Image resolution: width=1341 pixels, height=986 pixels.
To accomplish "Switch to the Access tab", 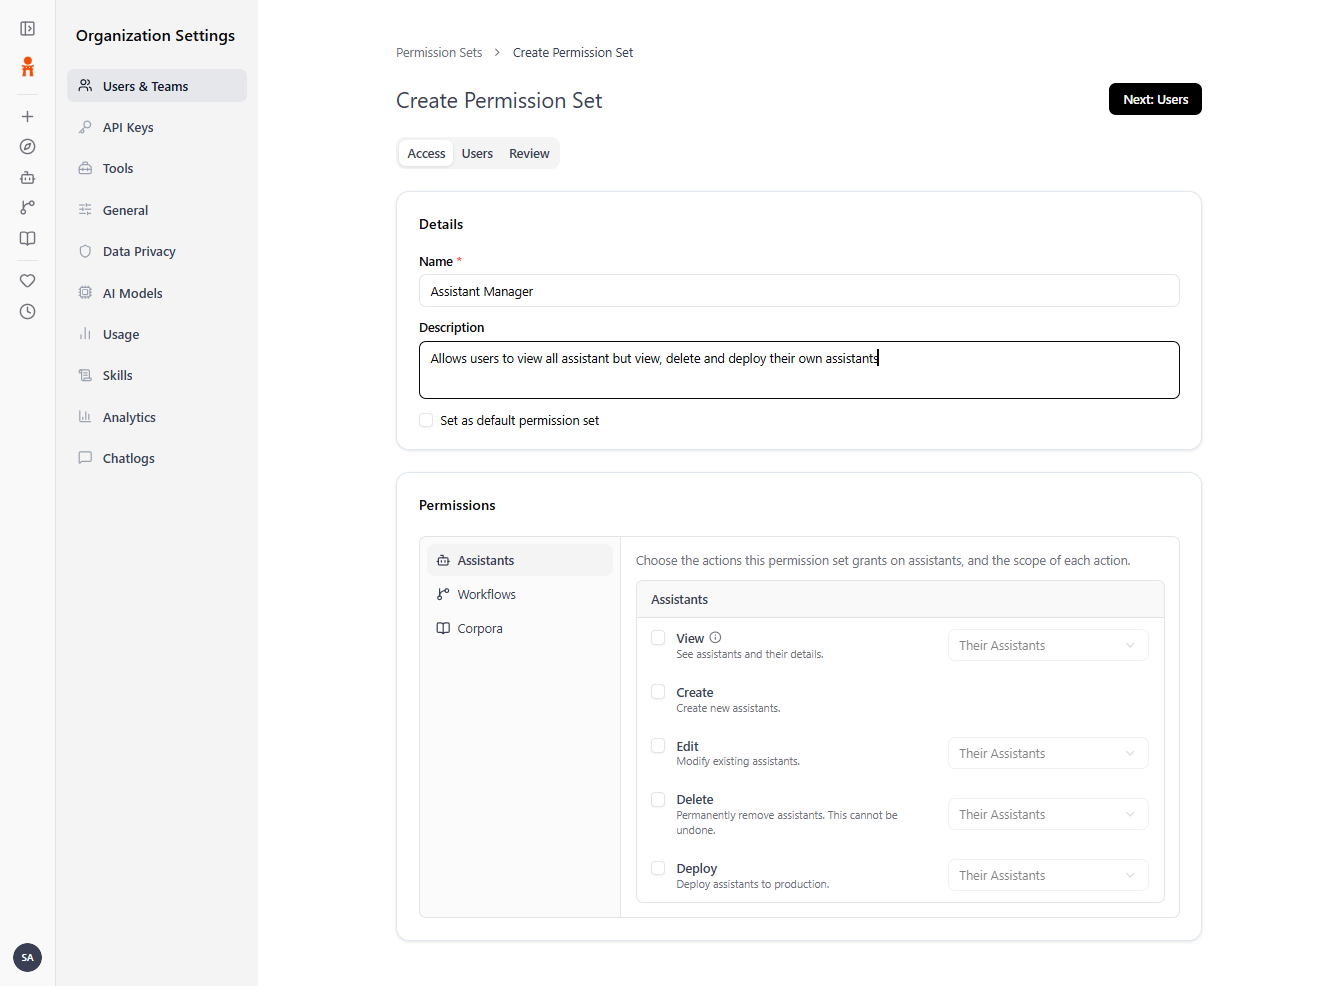I will tap(426, 153).
